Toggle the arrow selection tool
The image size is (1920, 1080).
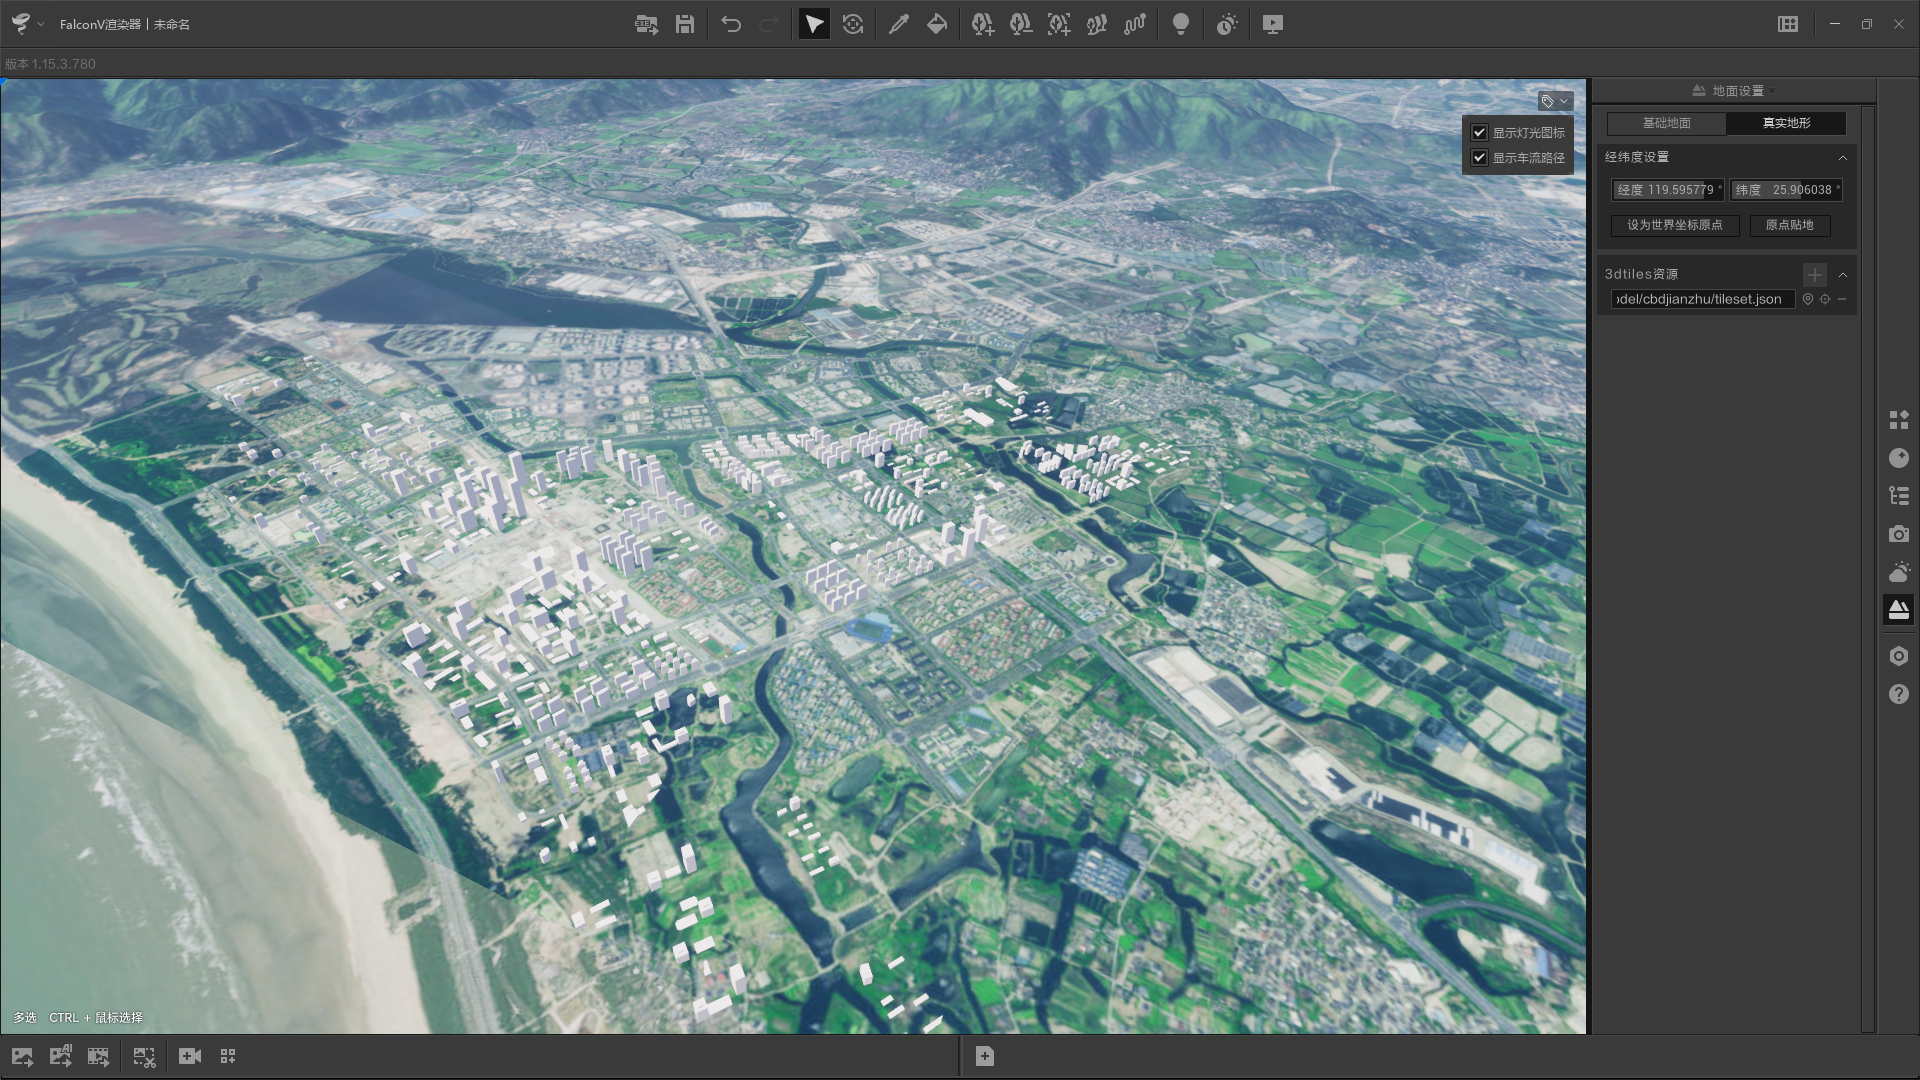point(814,25)
